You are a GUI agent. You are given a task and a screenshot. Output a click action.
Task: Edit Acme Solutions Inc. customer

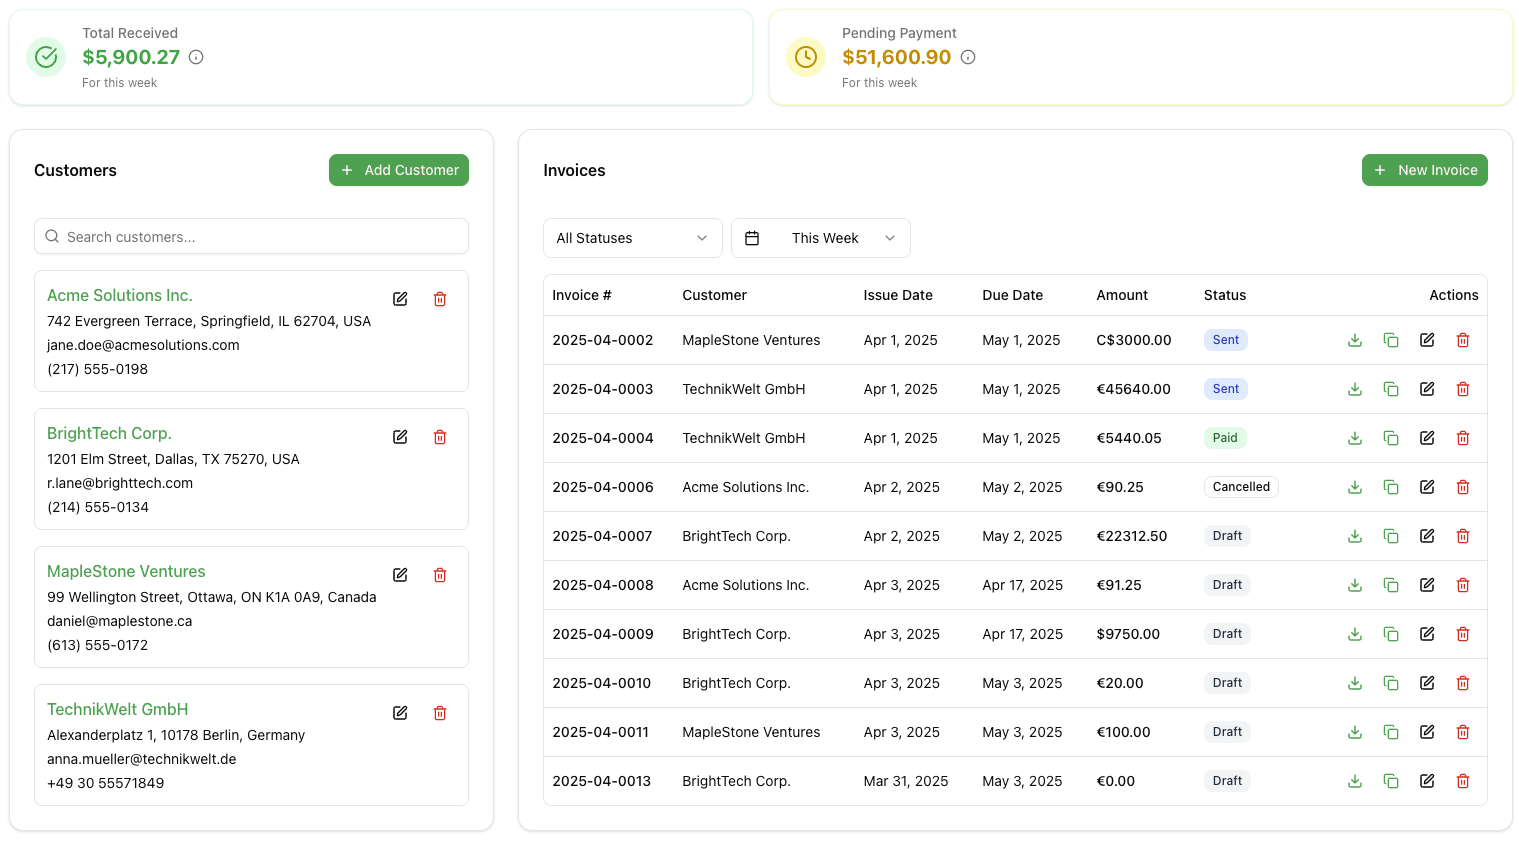coord(400,299)
